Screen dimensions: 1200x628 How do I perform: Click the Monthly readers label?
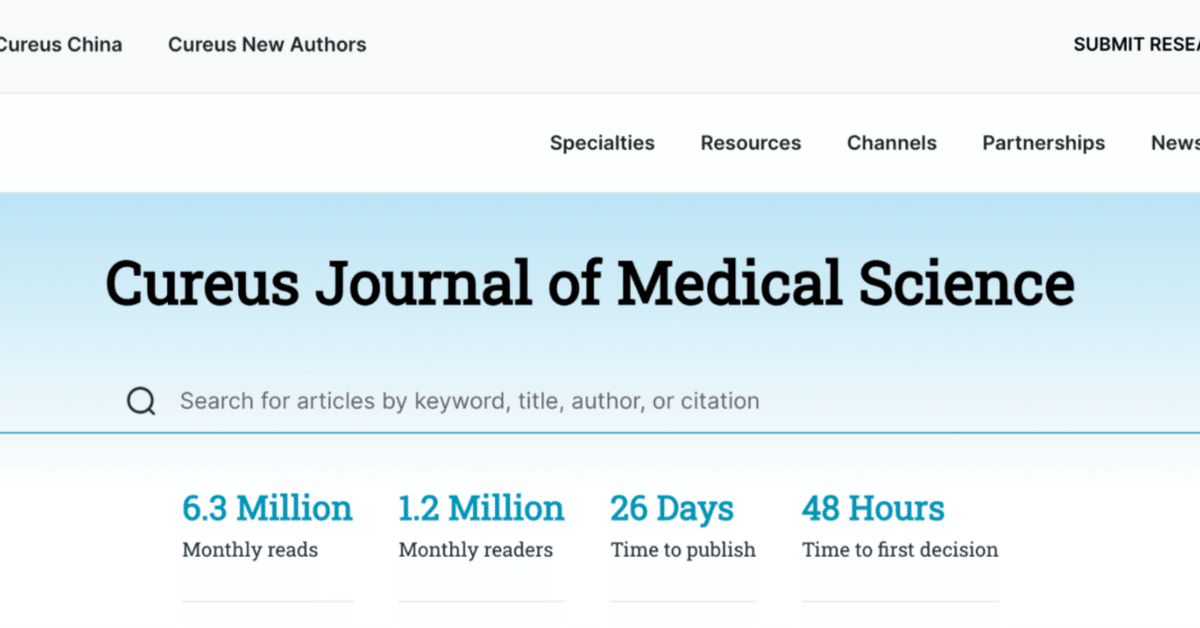point(475,550)
